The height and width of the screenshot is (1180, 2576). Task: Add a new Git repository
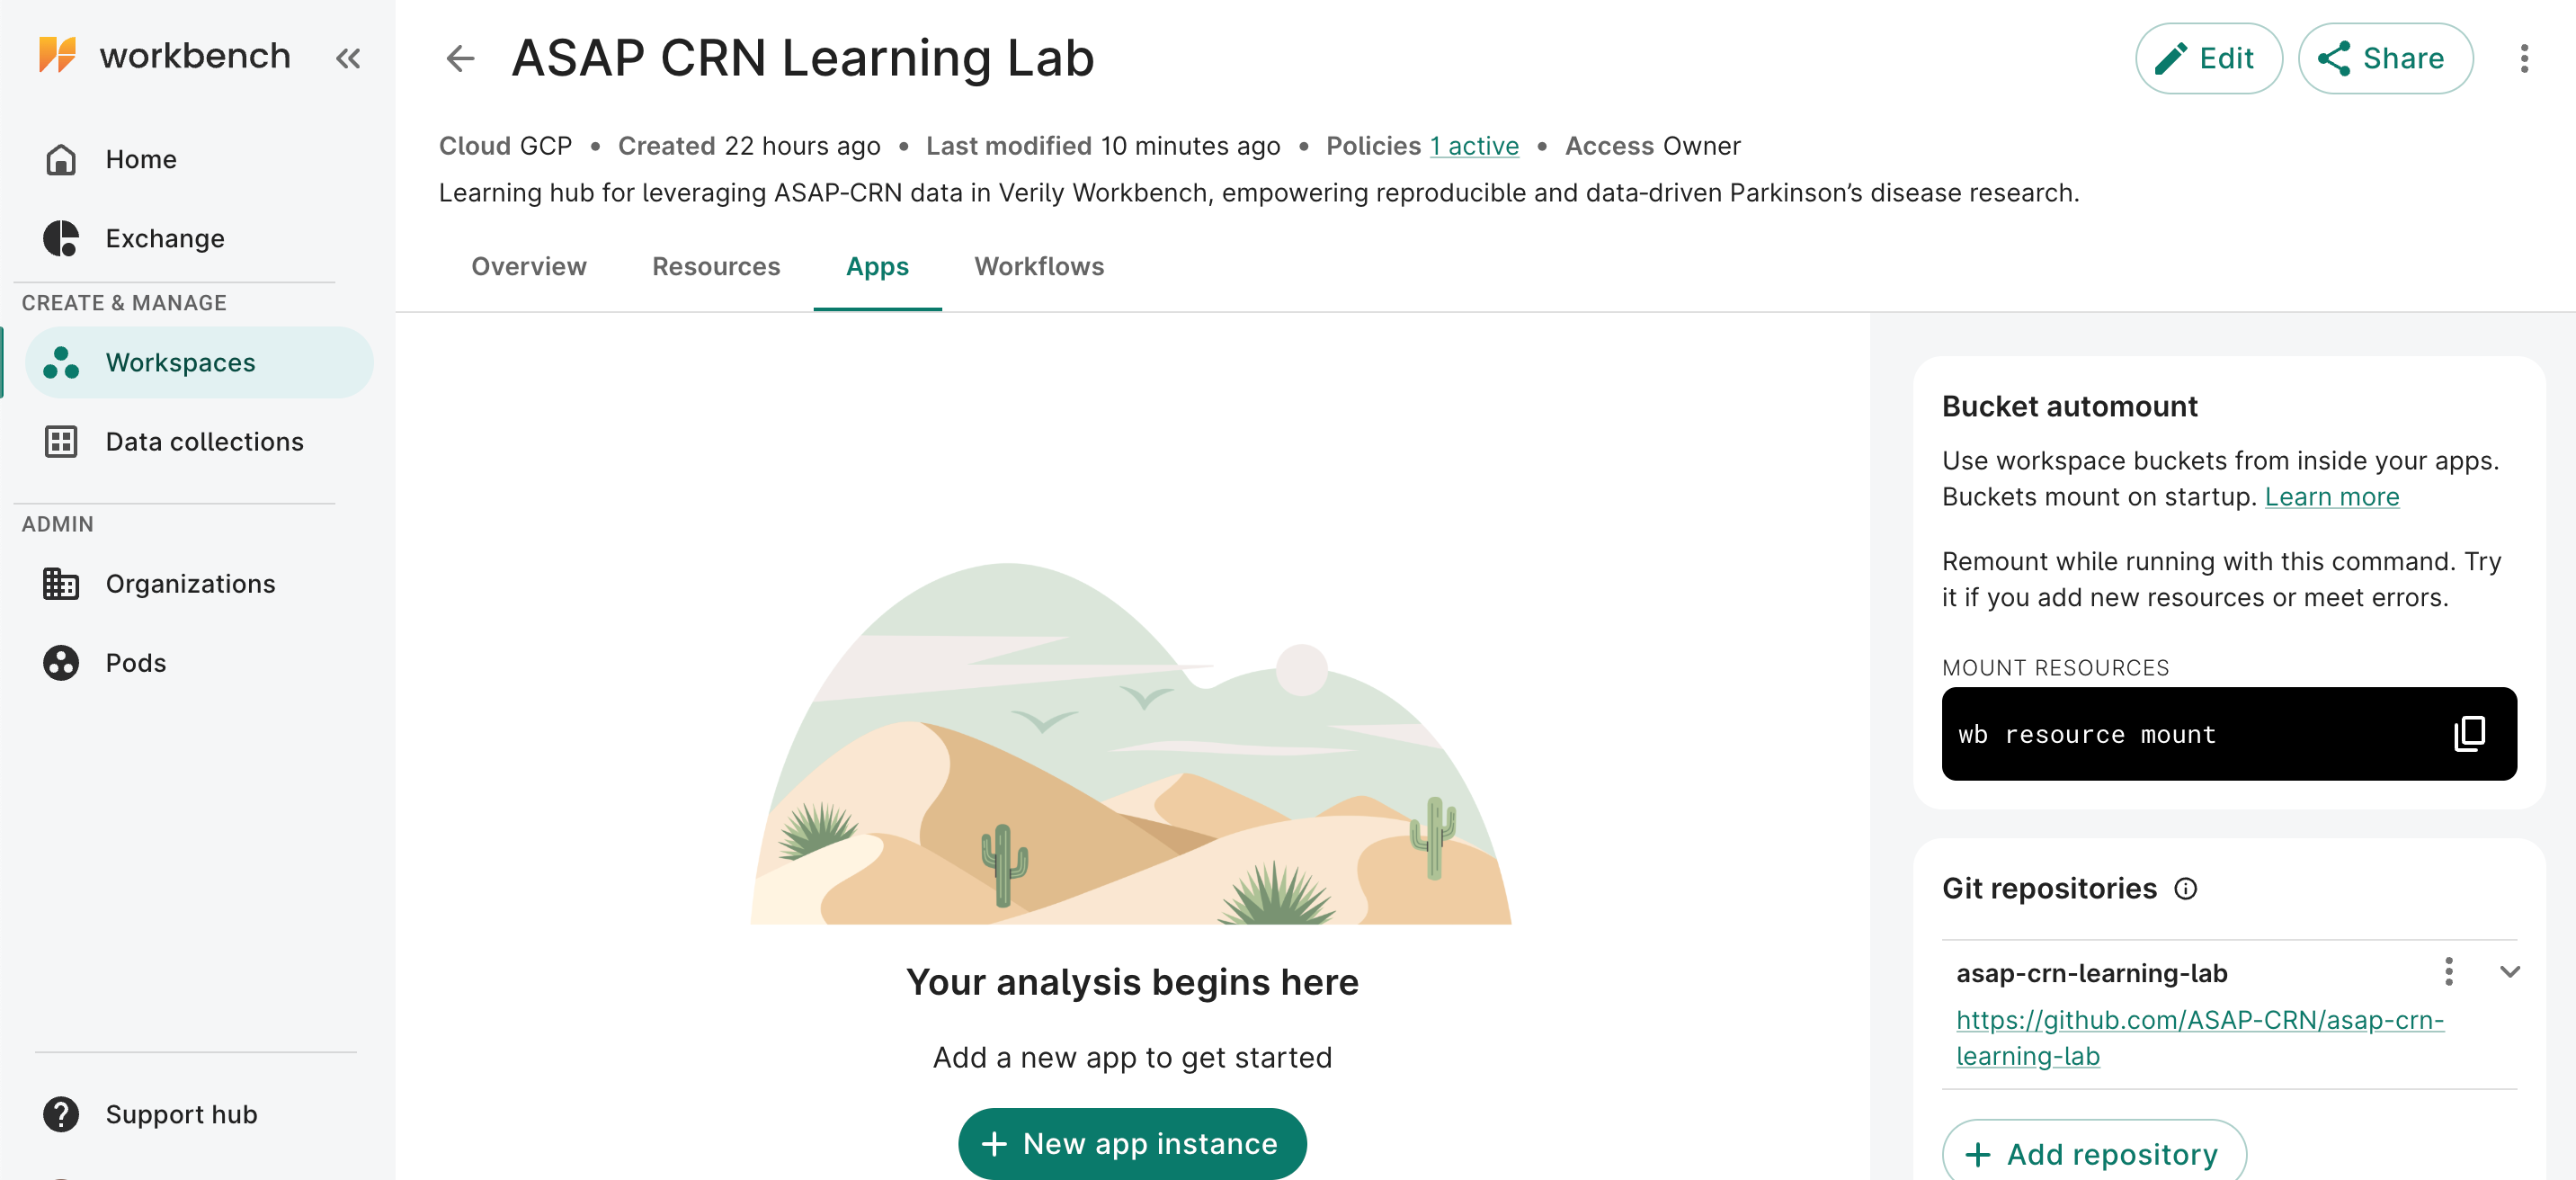(2093, 1154)
